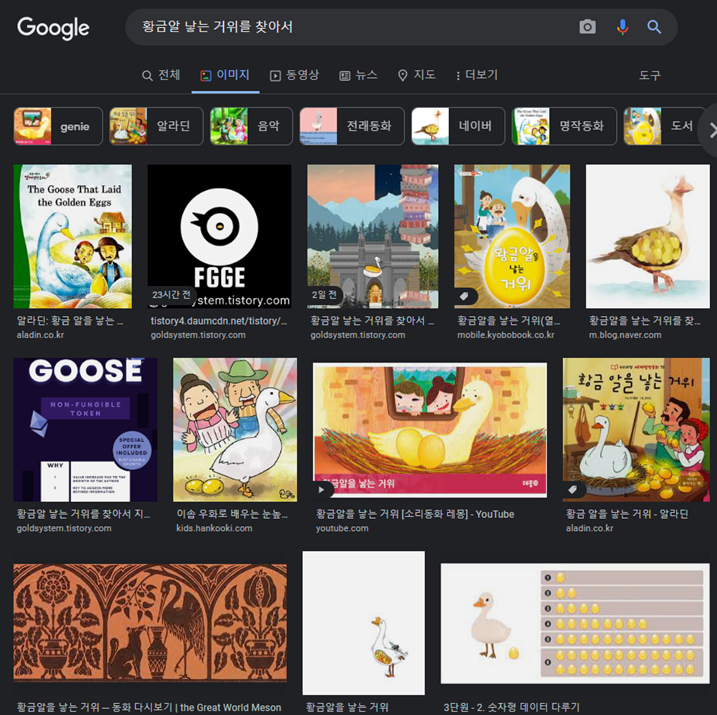Open the small goose on white background image
717x715 pixels.
tap(364, 623)
